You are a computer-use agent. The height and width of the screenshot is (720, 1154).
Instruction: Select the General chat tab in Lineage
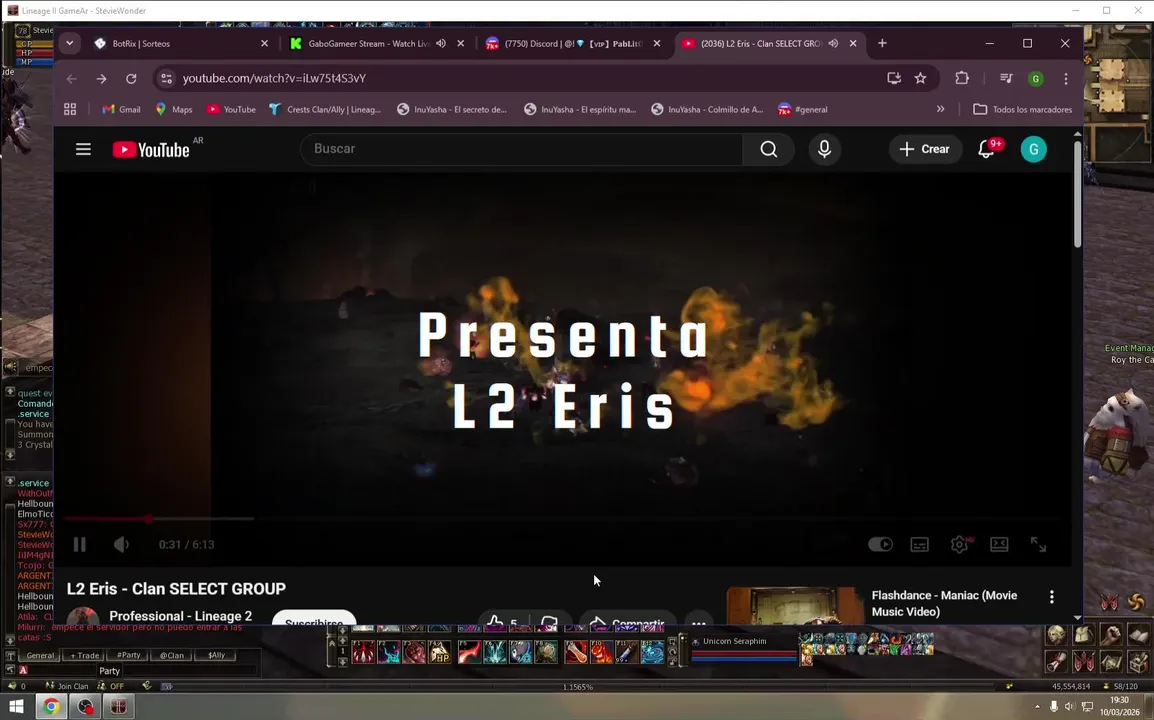[40, 655]
